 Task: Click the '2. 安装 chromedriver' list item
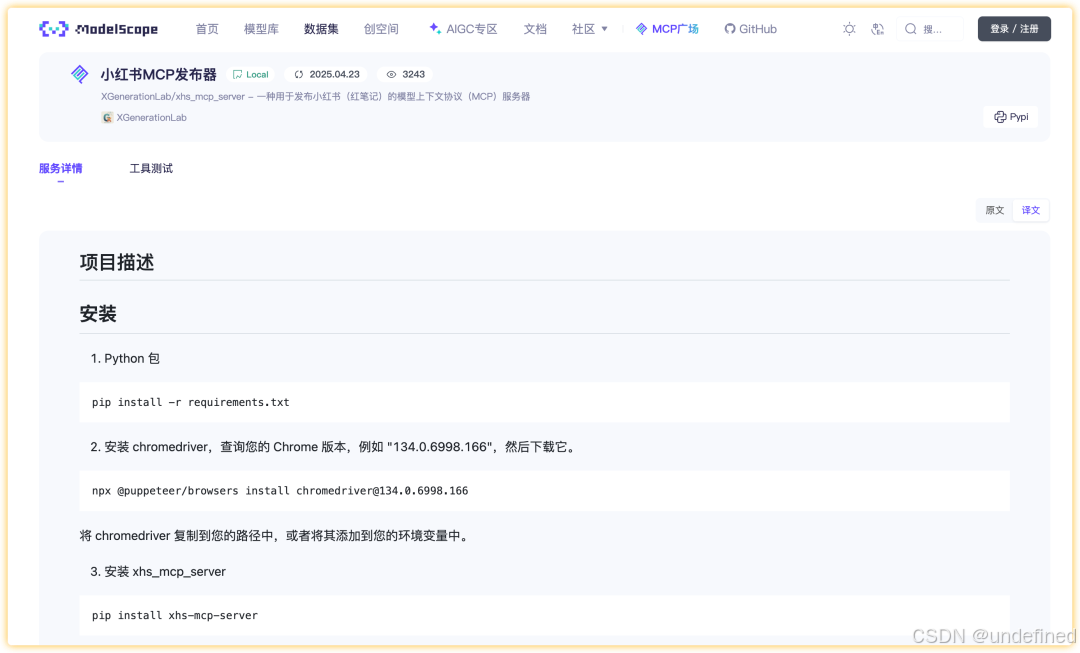pyautogui.click(x=334, y=447)
